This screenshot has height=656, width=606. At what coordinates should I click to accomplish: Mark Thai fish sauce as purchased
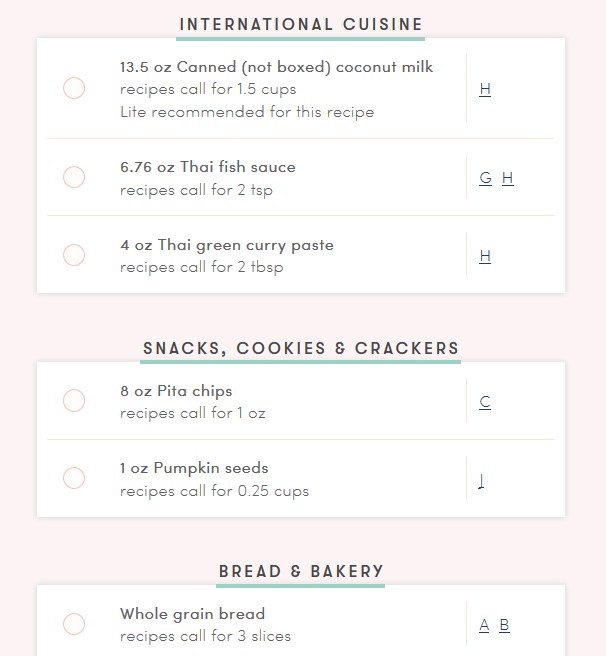(74, 177)
